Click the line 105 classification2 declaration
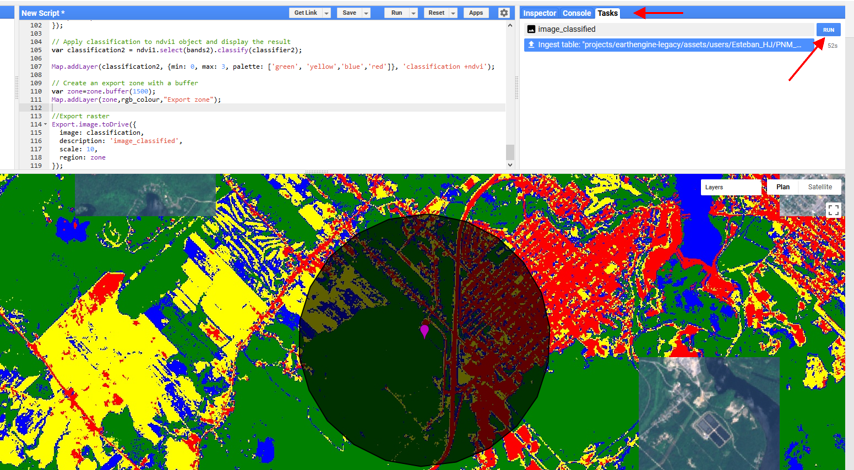The width and height of the screenshot is (854, 470). click(x=177, y=50)
